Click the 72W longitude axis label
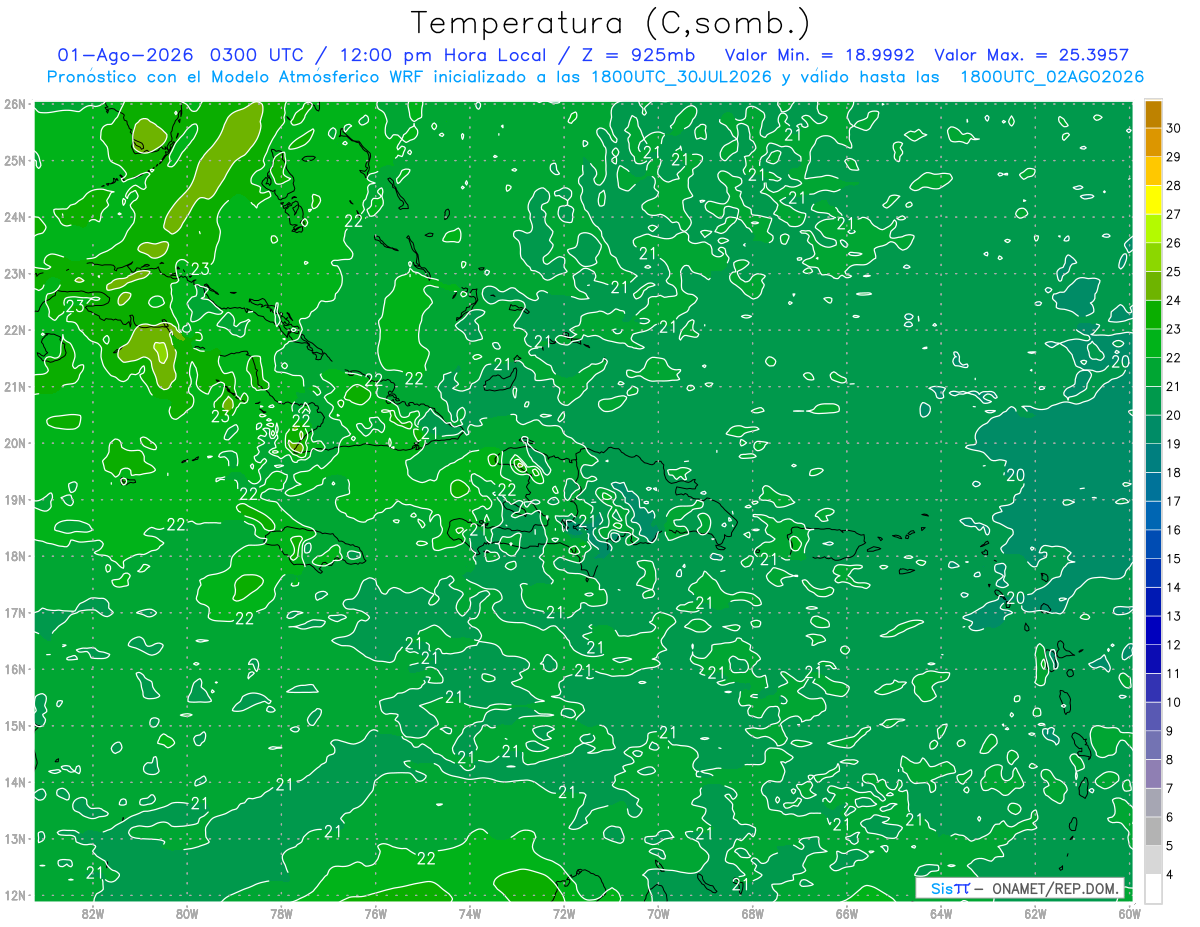Viewport: 1200px width, 927px height. click(x=564, y=913)
